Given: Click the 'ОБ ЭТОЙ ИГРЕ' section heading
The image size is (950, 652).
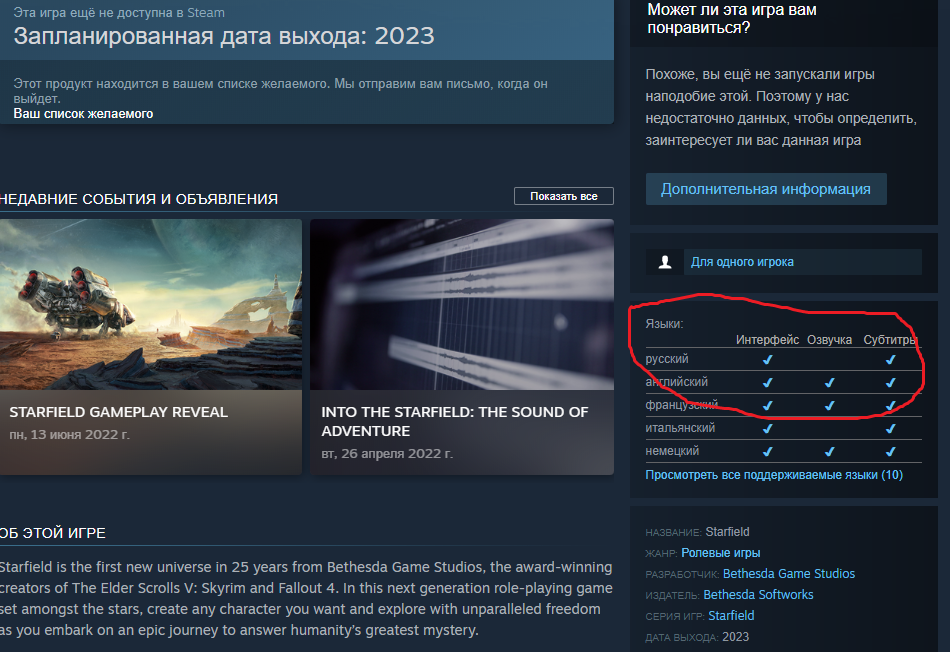Looking at the screenshot, I should [x=52, y=533].
